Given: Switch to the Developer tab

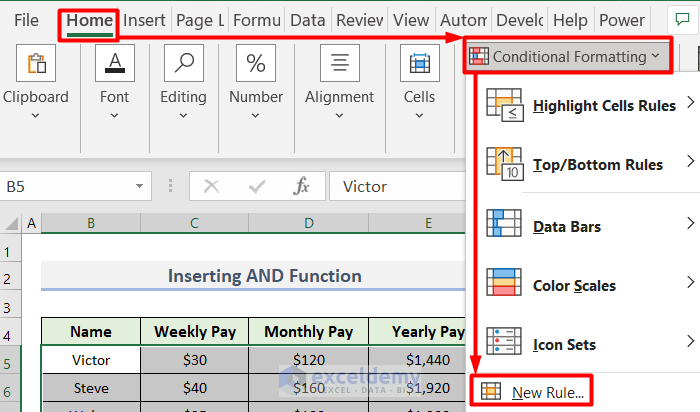Looking at the screenshot, I should (x=520, y=20).
